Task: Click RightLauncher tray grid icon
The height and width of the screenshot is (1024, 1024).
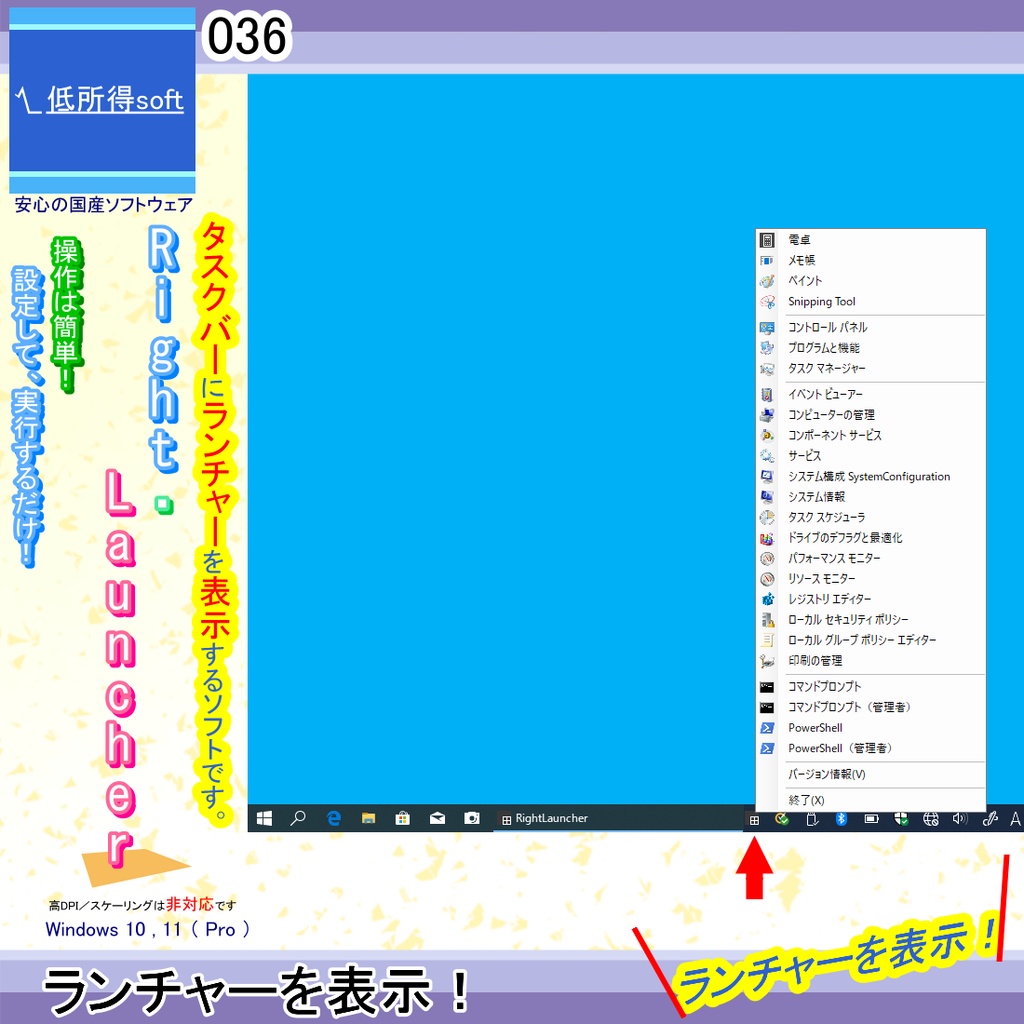Action: point(754,820)
